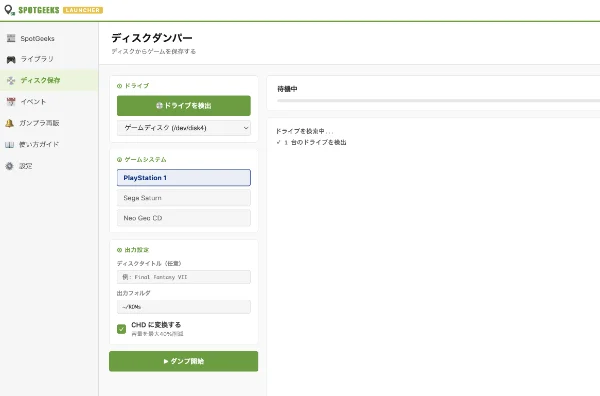Go to the イベント sidebar page
The height and width of the screenshot is (396, 600).
point(49,102)
